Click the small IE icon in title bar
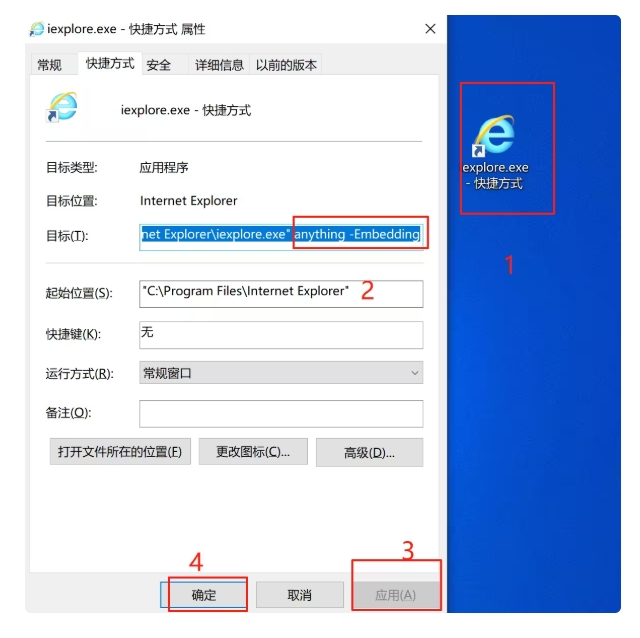The width and height of the screenshot is (640, 638). (37, 29)
